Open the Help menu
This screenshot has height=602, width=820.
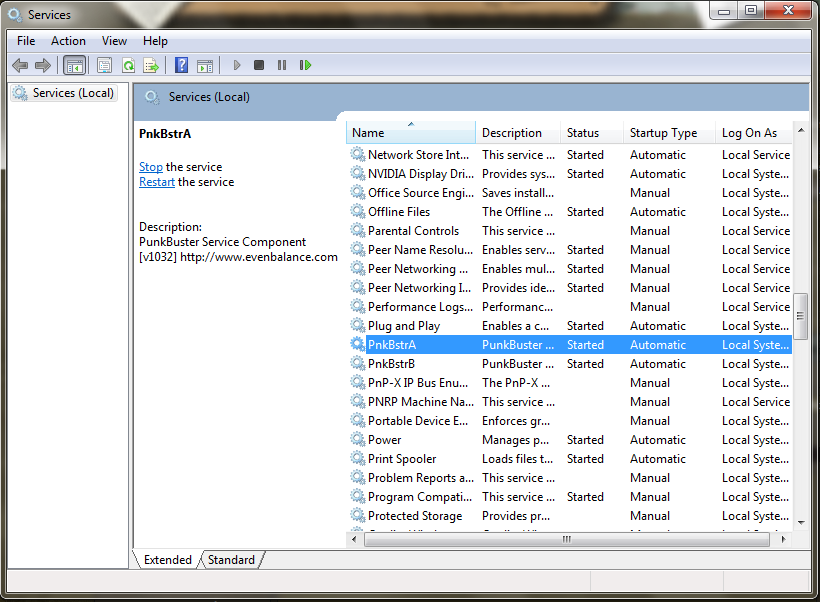(155, 41)
